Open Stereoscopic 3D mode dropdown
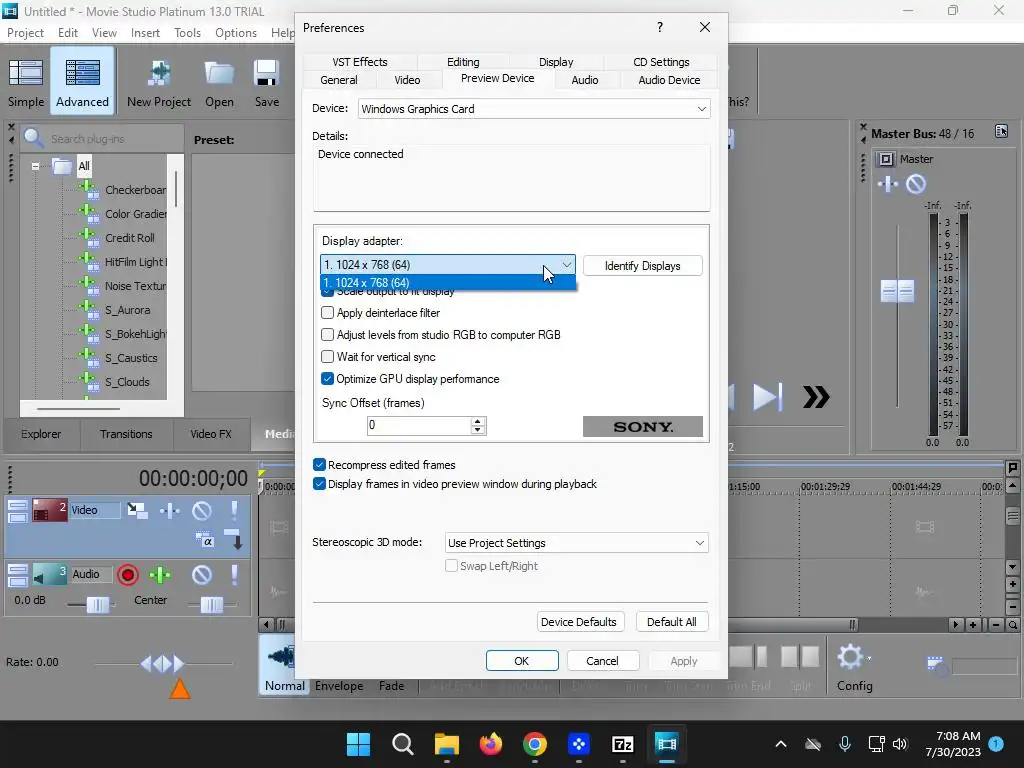Screen dimensions: 1024x768 coord(576,543)
